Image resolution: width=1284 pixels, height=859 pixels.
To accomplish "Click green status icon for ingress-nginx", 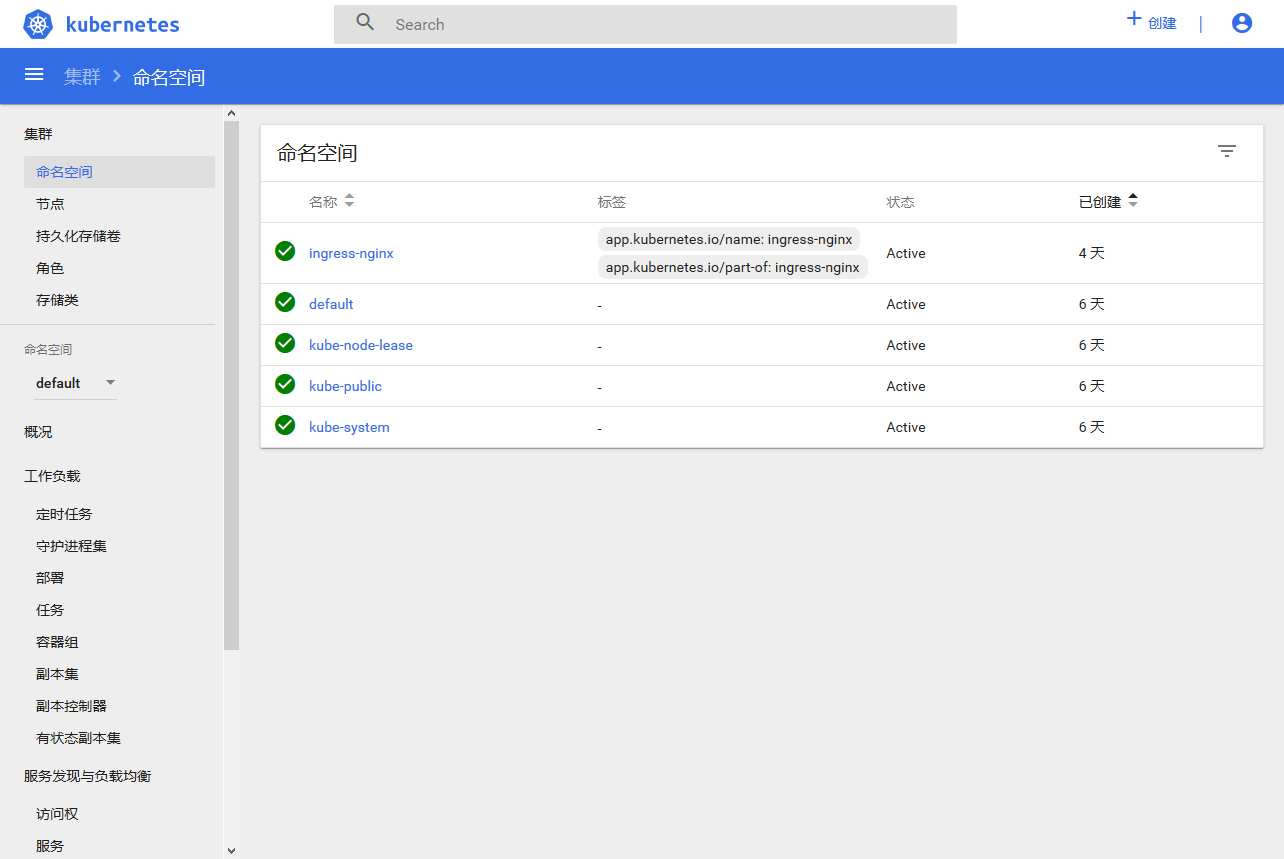I will pos(285,252).
